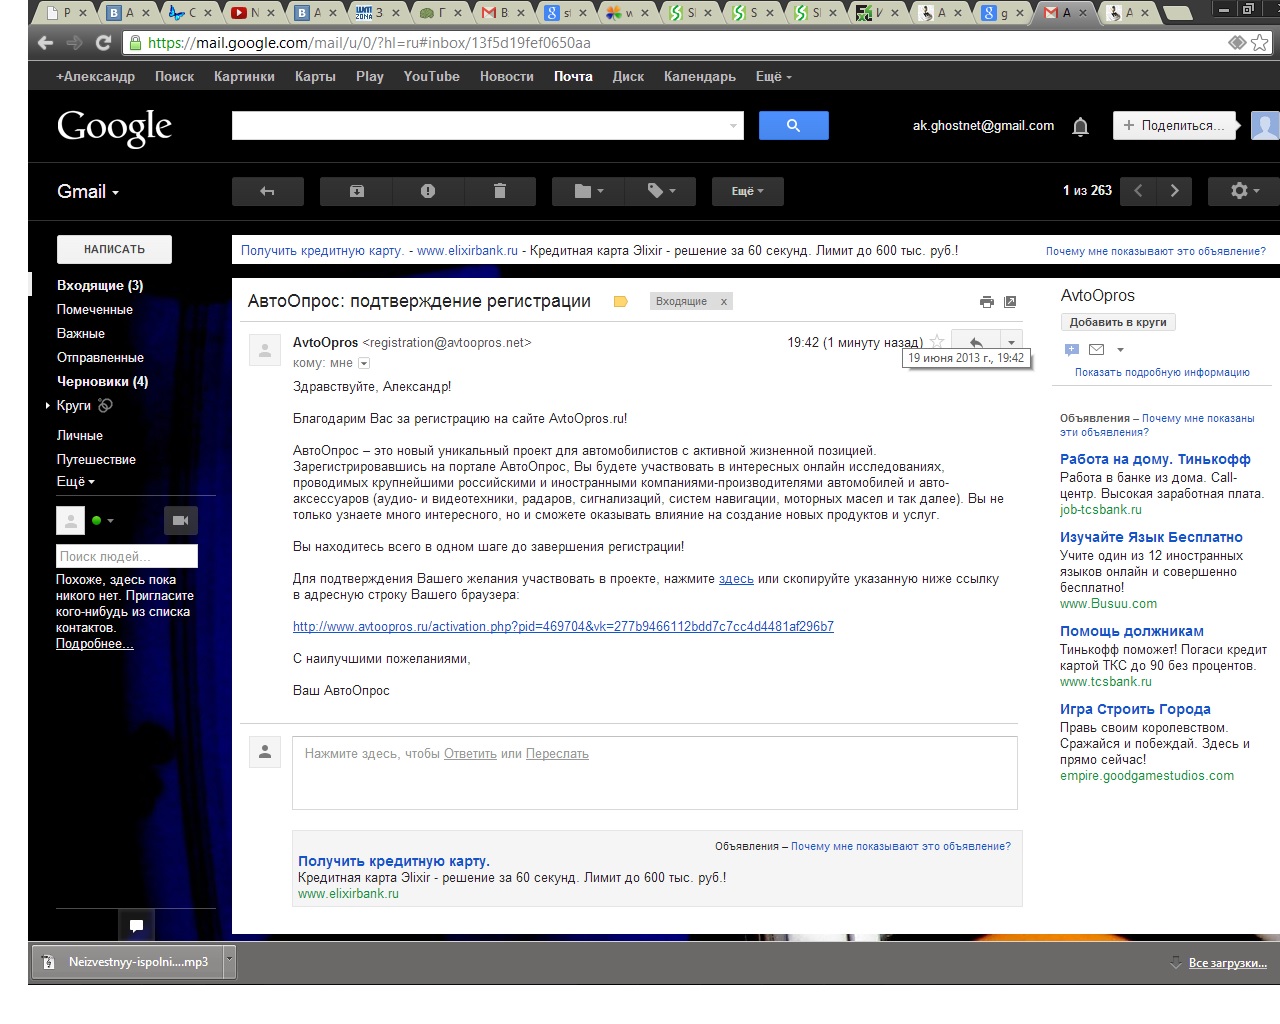
Task: Report this message as spam
Action: [x=428, y=191]
